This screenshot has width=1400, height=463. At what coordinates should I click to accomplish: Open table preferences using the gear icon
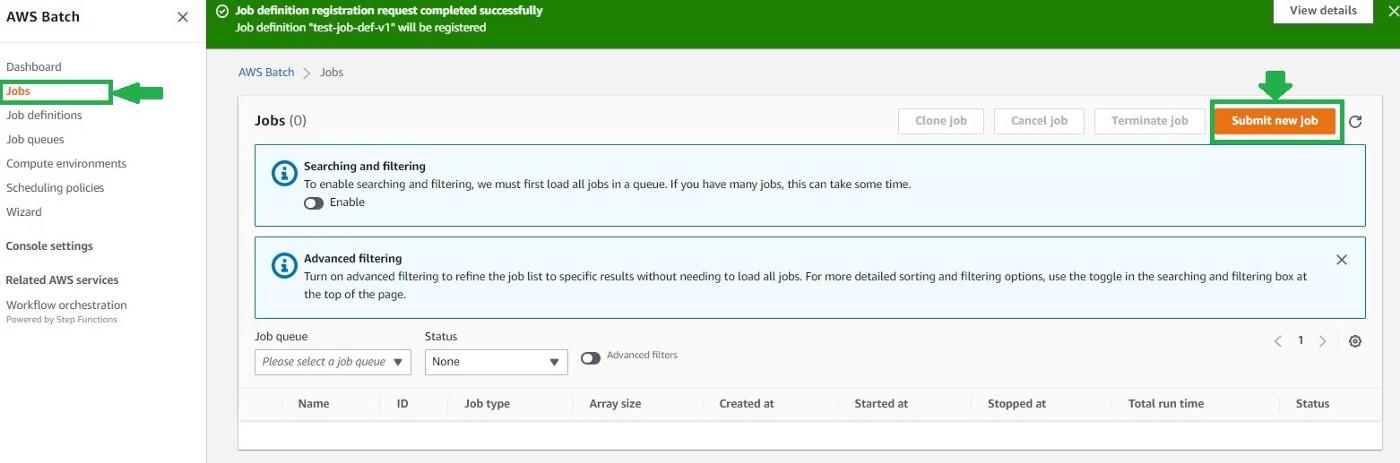pyautogui.click(x=1355, y=341)
